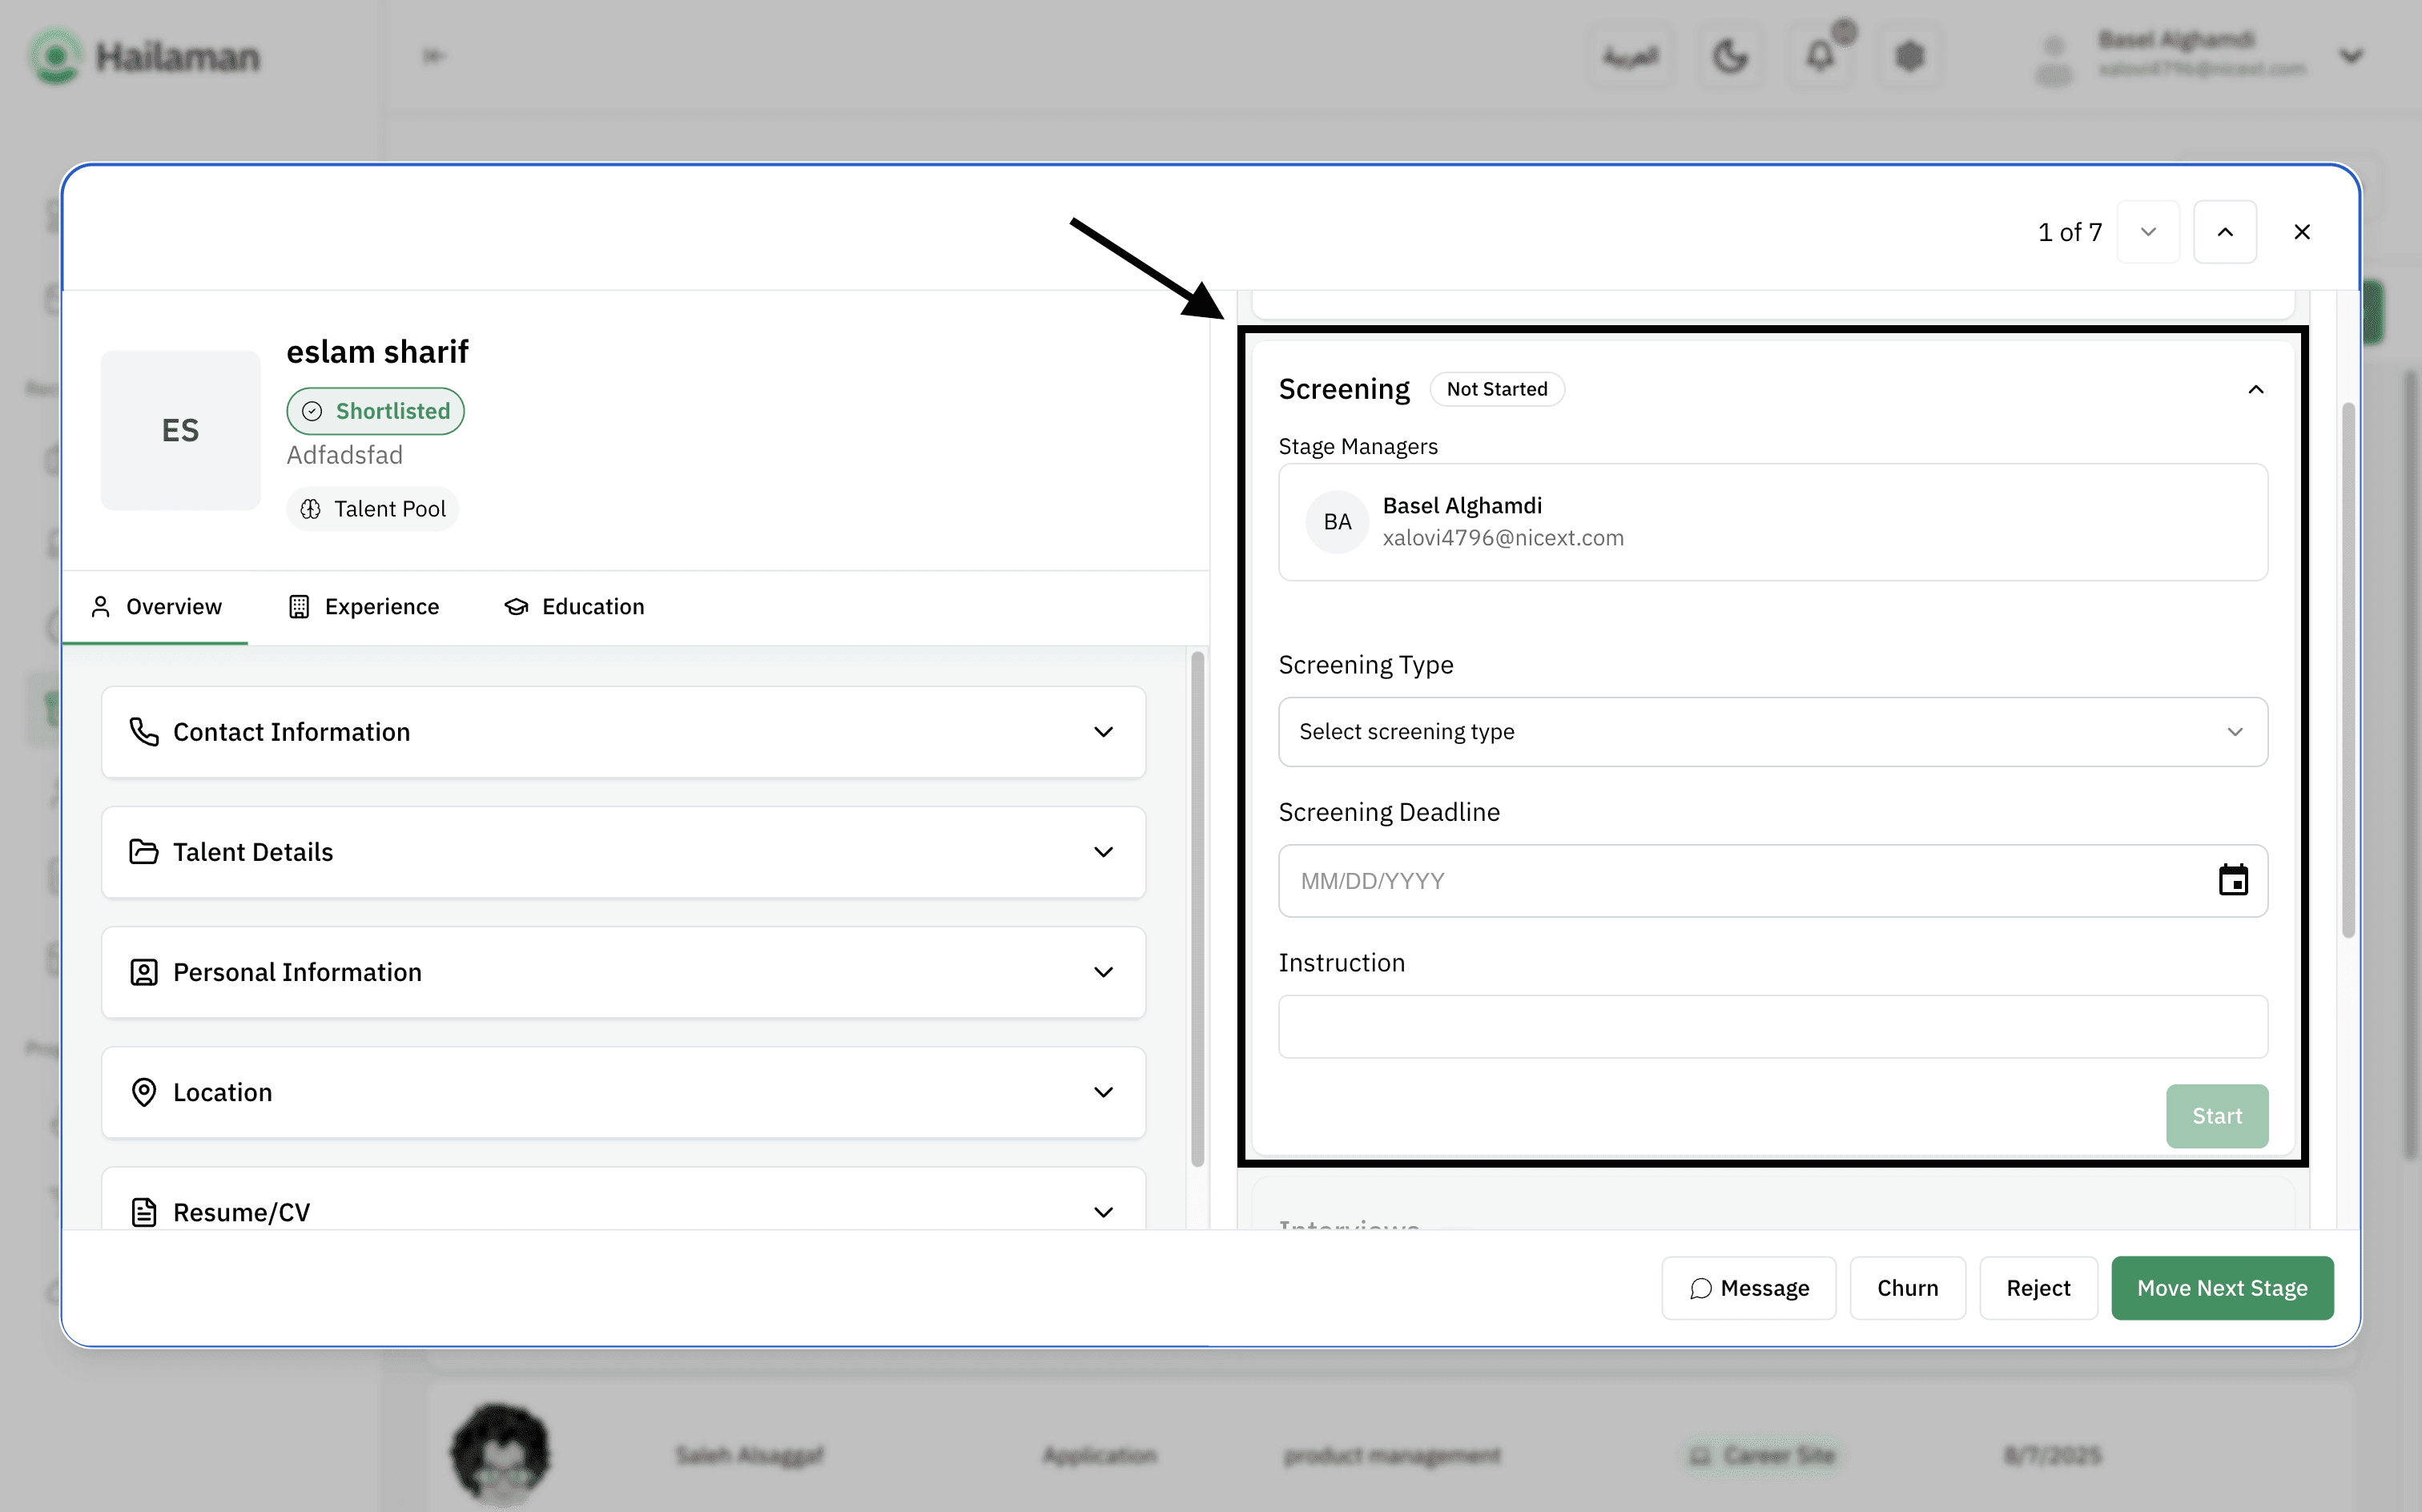Go to next candidate with down chevron
2422x1512 pixels.
point(2147,232)
